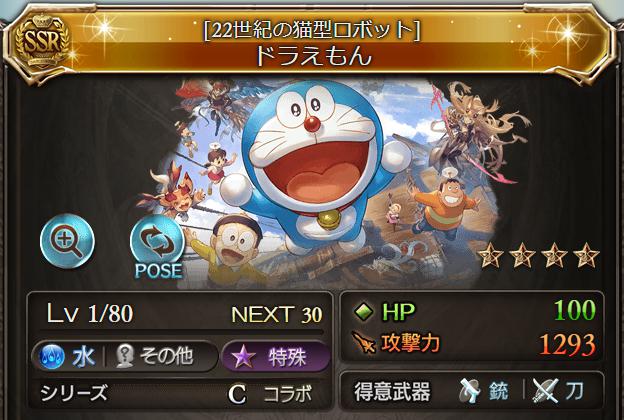Screen dimensions: 624x420
Task: Click the C コラボ series label
Action: 270,394
